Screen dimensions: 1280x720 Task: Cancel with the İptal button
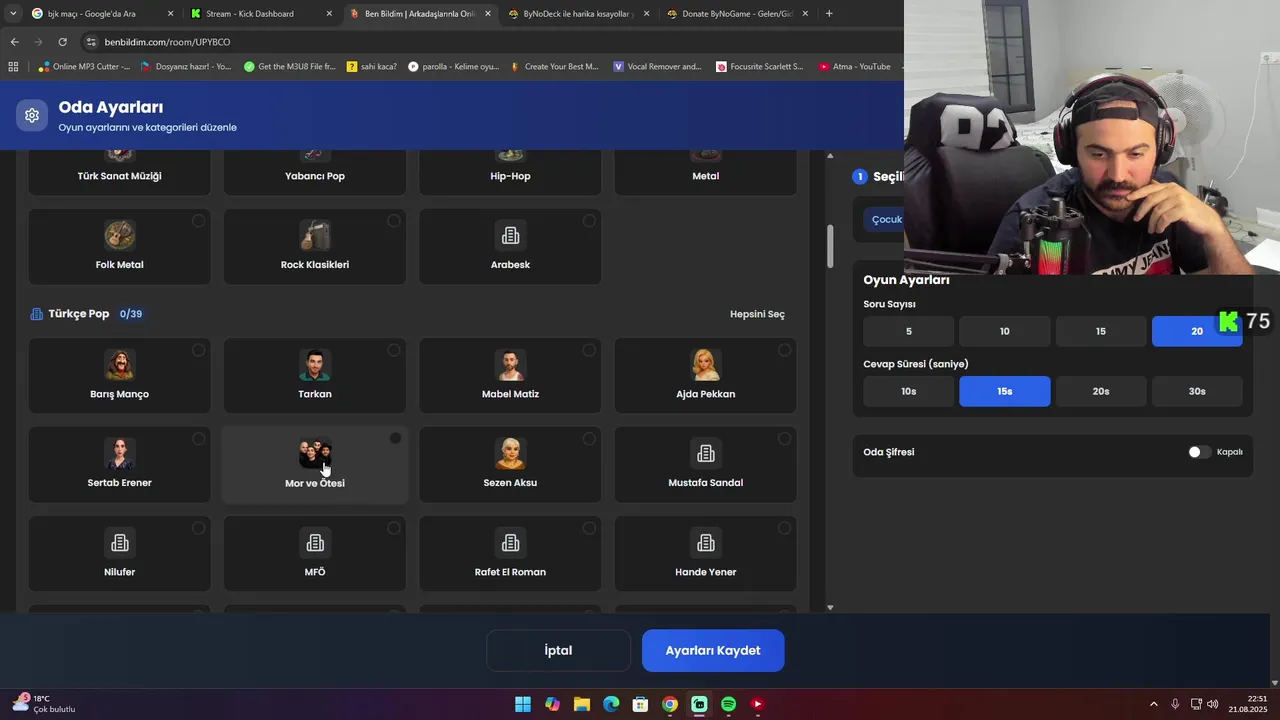tap(558, 651)
